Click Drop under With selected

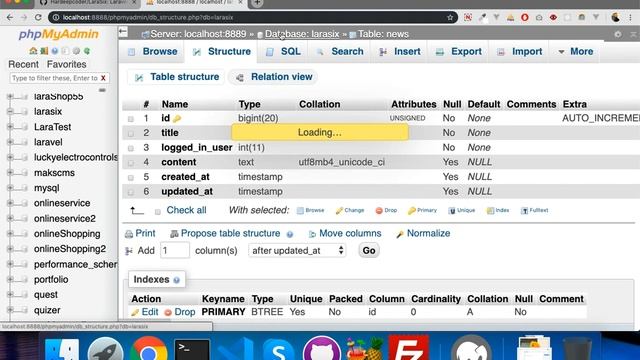386,210
